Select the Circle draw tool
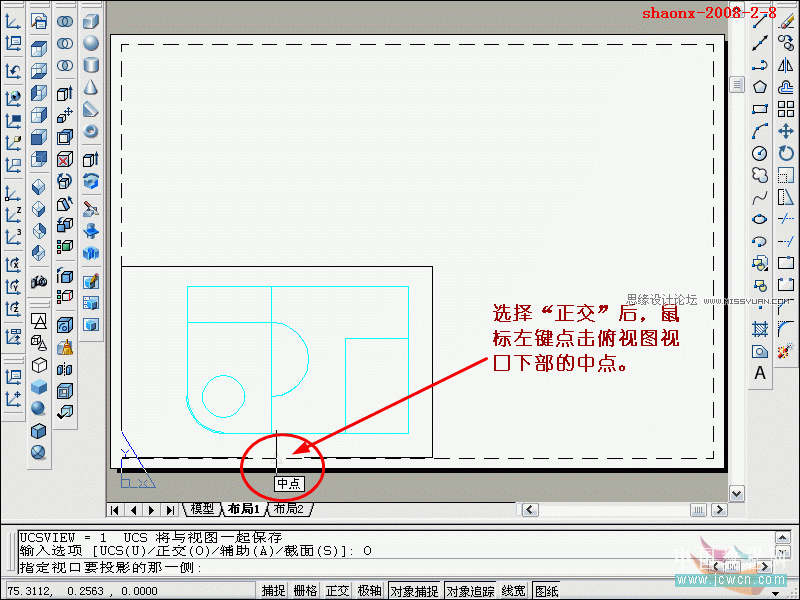Screen dimensions: 800x600 point(760,153)
